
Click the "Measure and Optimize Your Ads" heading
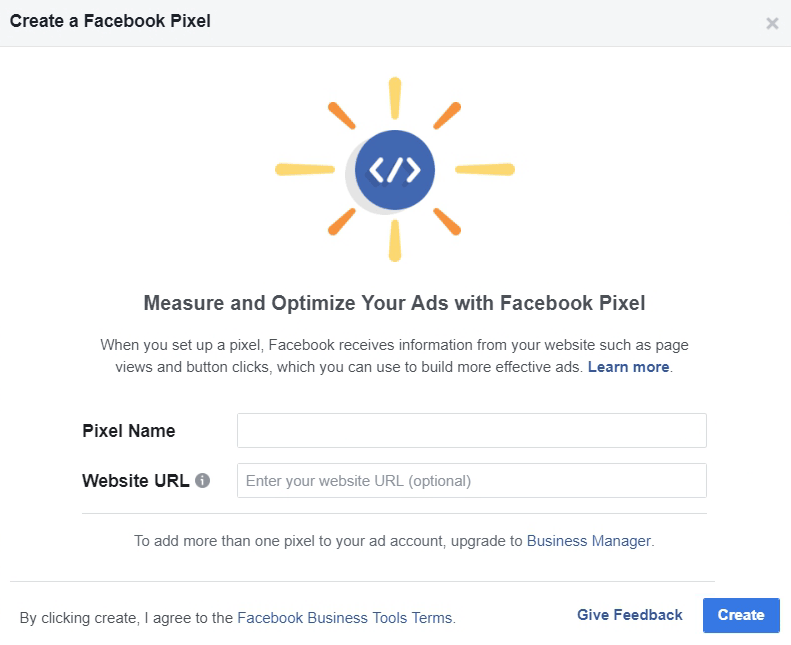[395, 303]
